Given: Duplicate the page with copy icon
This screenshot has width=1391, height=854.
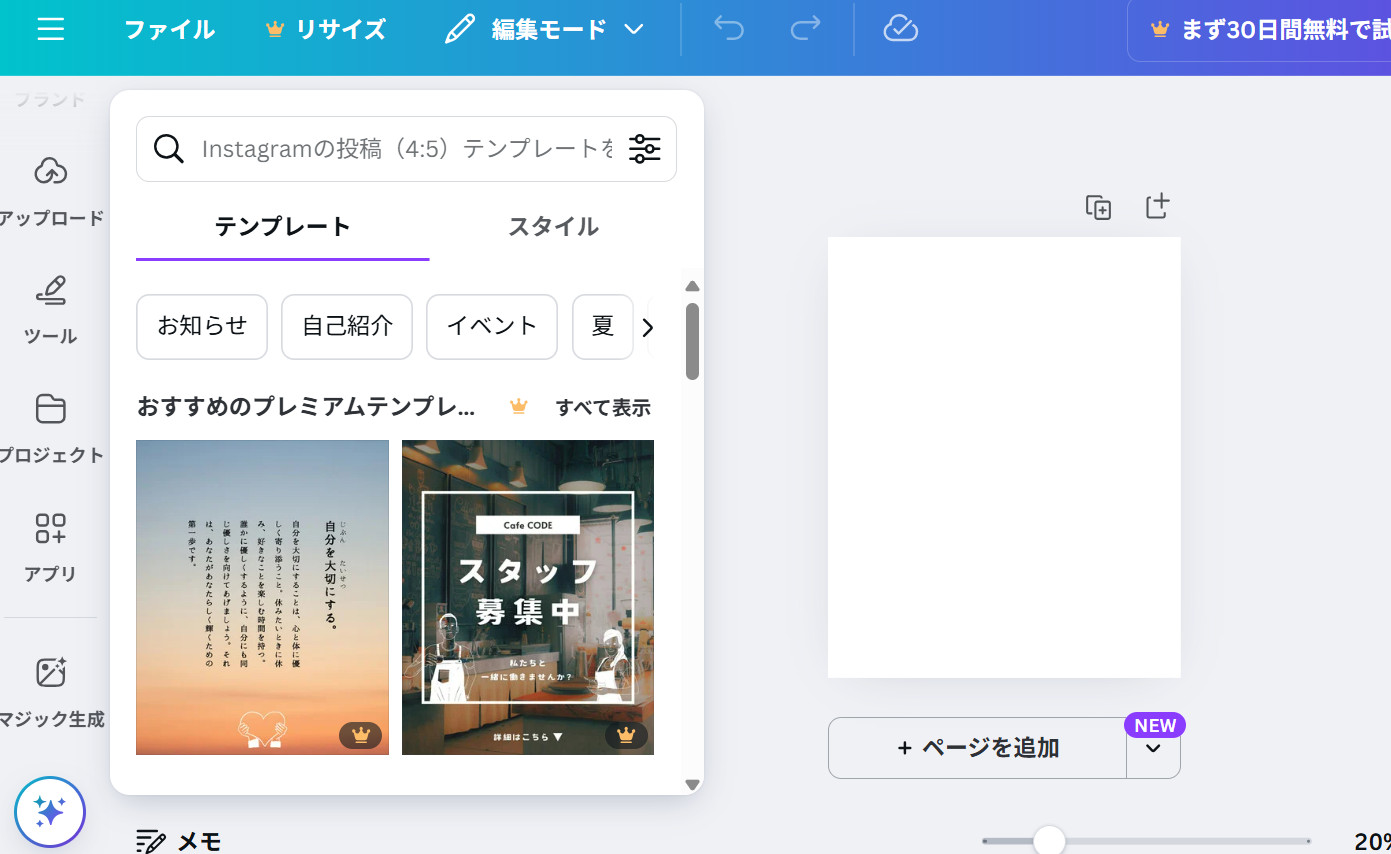Looking at the screenshot, I should (x=1099, y=207).
